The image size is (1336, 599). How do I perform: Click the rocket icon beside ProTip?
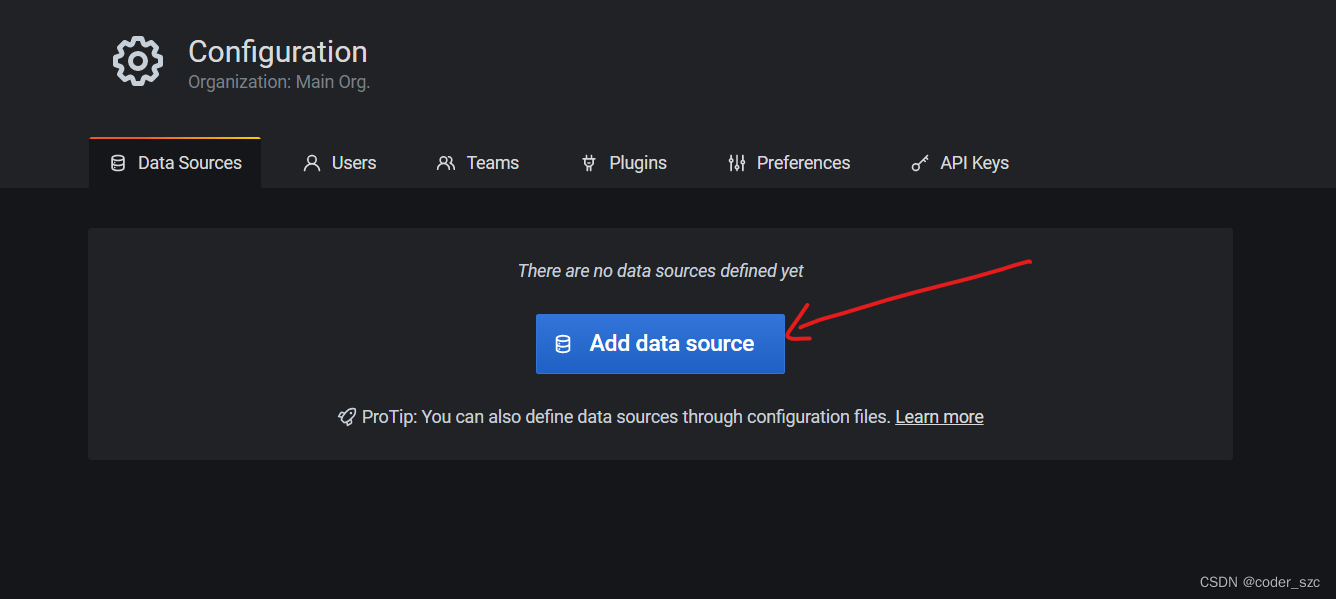[x=346, y=417]
